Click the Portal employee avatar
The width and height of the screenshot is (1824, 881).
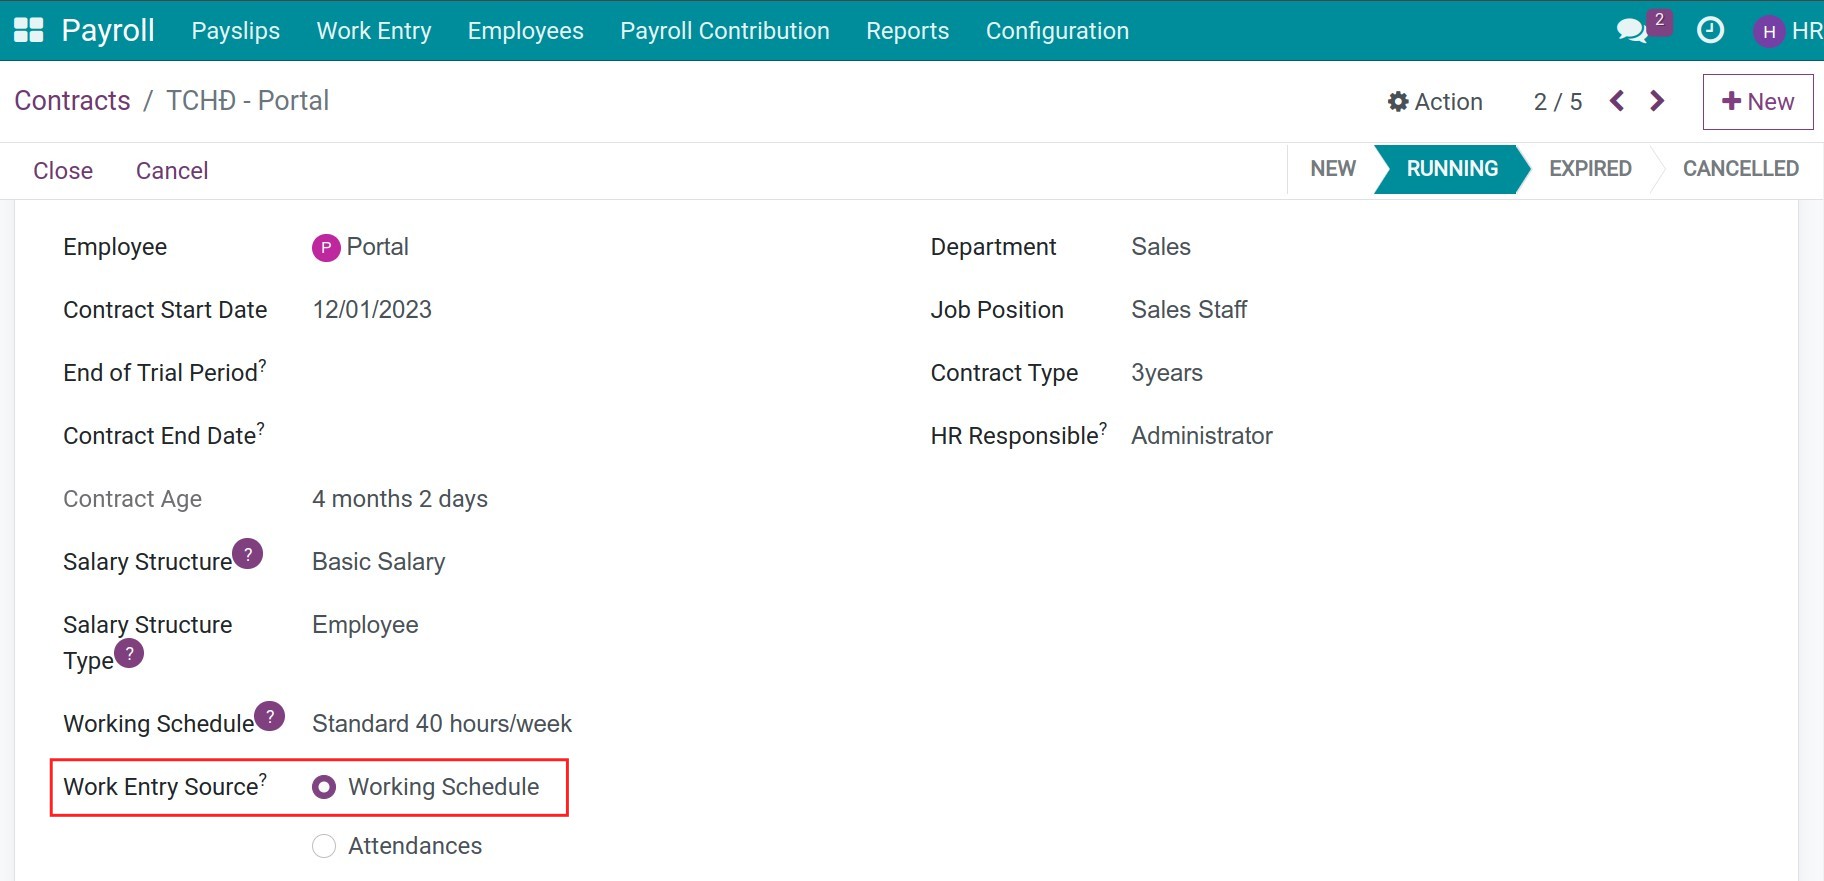(326, 247)
